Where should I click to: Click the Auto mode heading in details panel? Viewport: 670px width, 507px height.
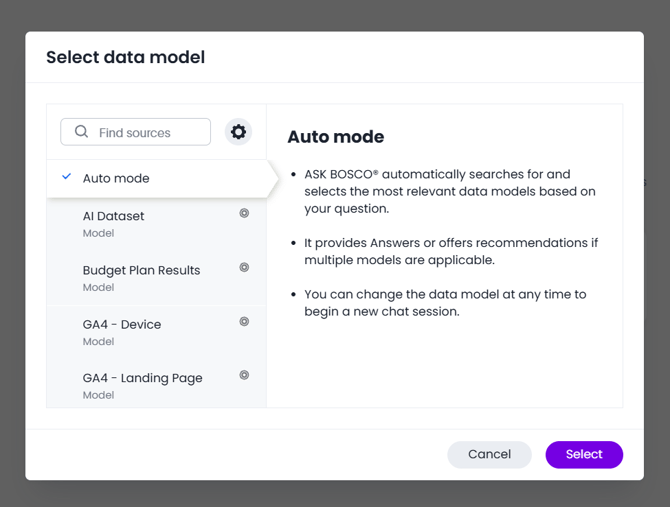[335, 137]
